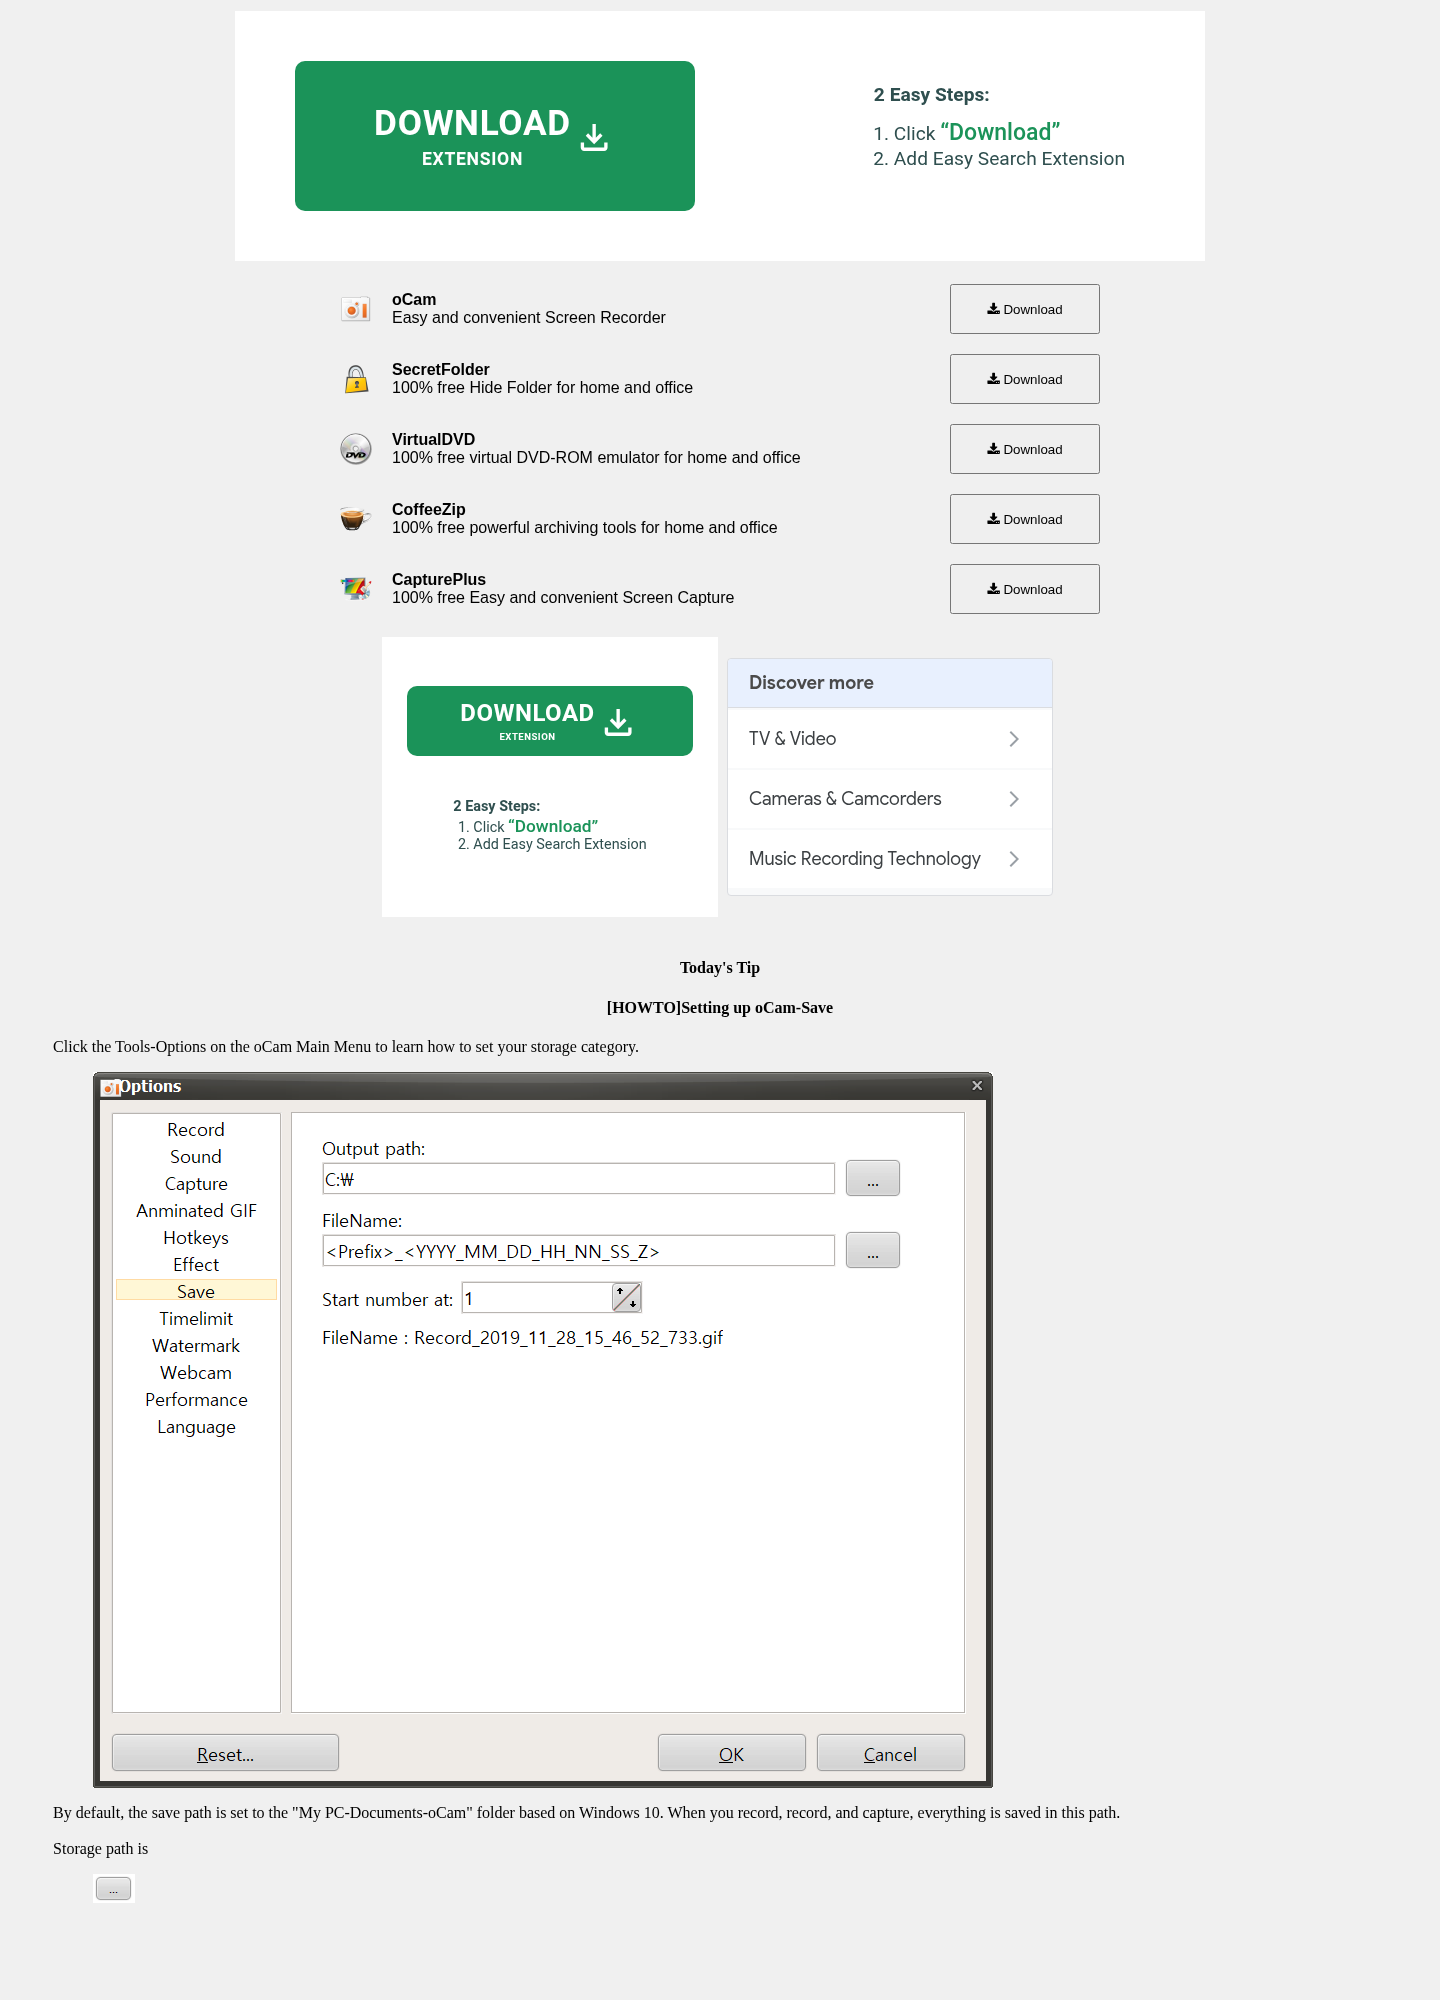Click the Start number at field
The width and height of the screenshot is (1440, 2000).
tap(537, 1298)
